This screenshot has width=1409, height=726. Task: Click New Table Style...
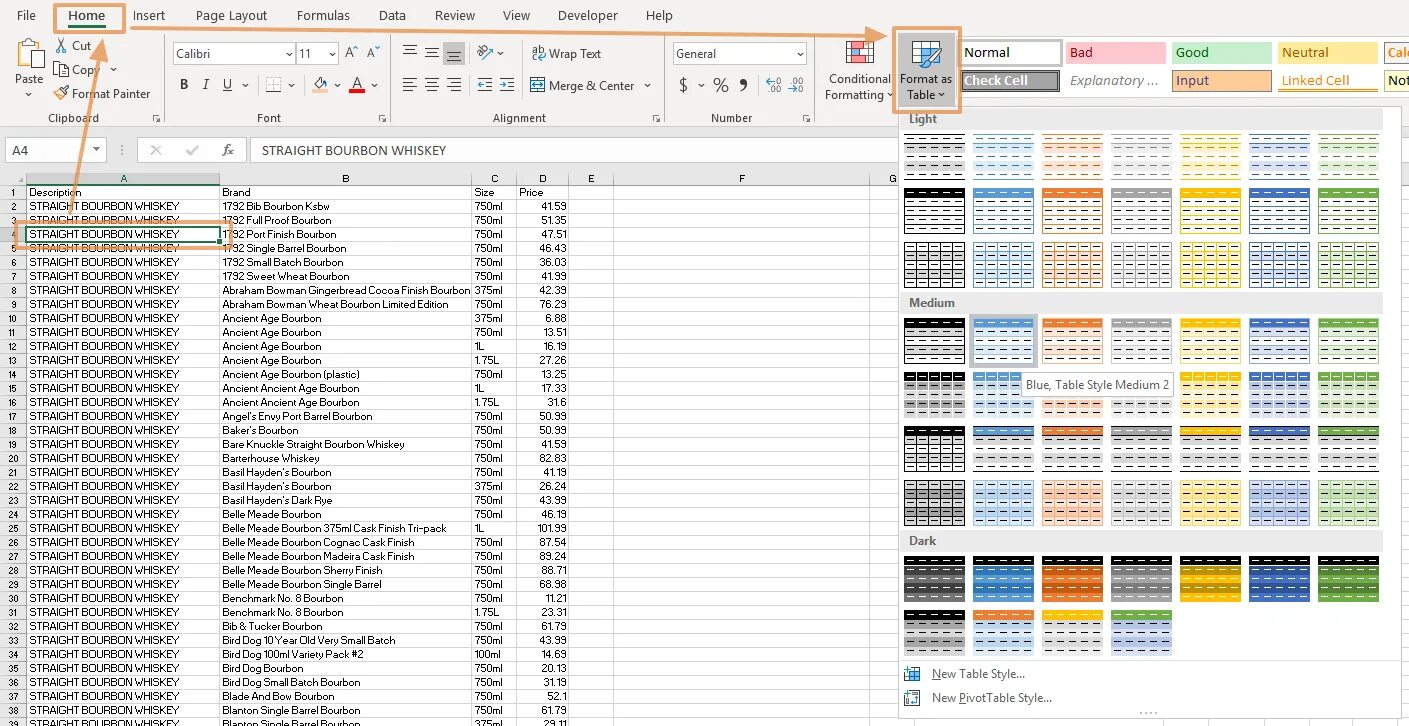[978, 674]
